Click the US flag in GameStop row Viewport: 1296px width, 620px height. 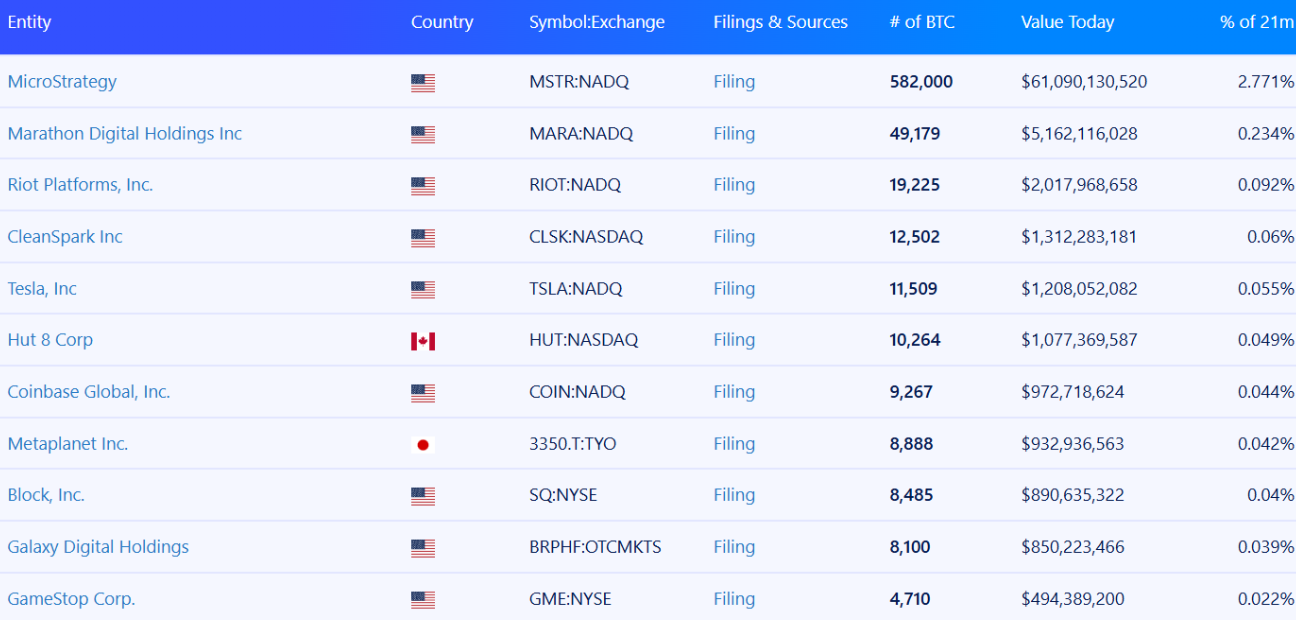423,600
